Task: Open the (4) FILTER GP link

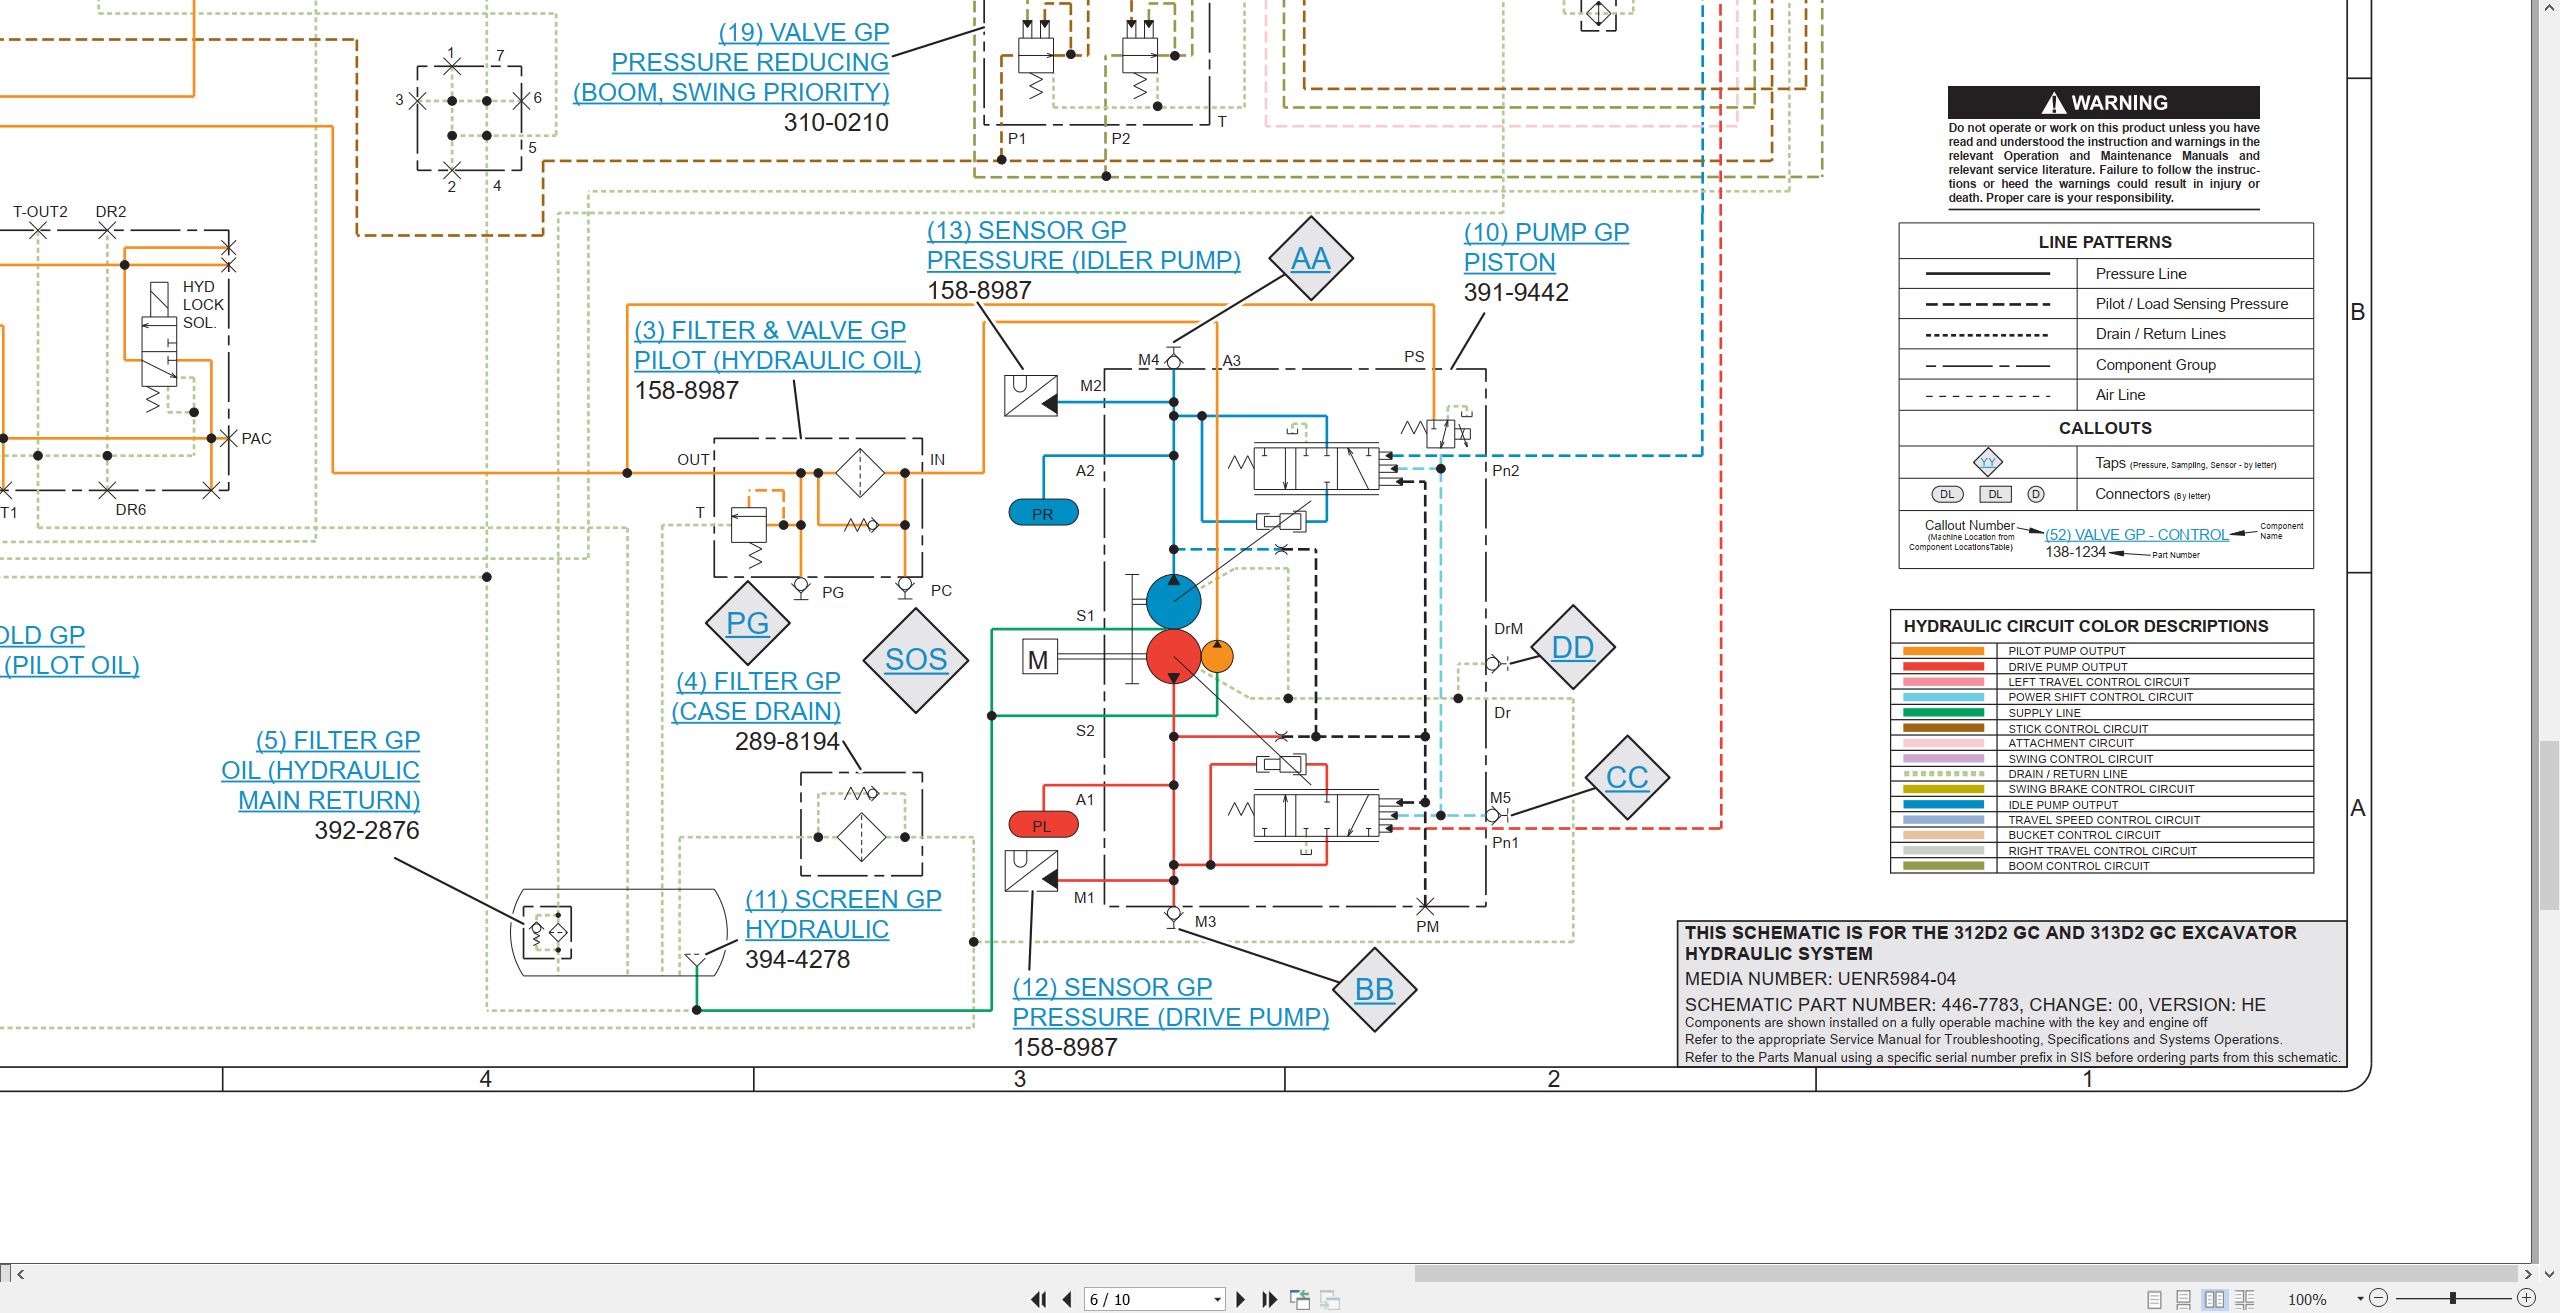Action: pos(756,696)
